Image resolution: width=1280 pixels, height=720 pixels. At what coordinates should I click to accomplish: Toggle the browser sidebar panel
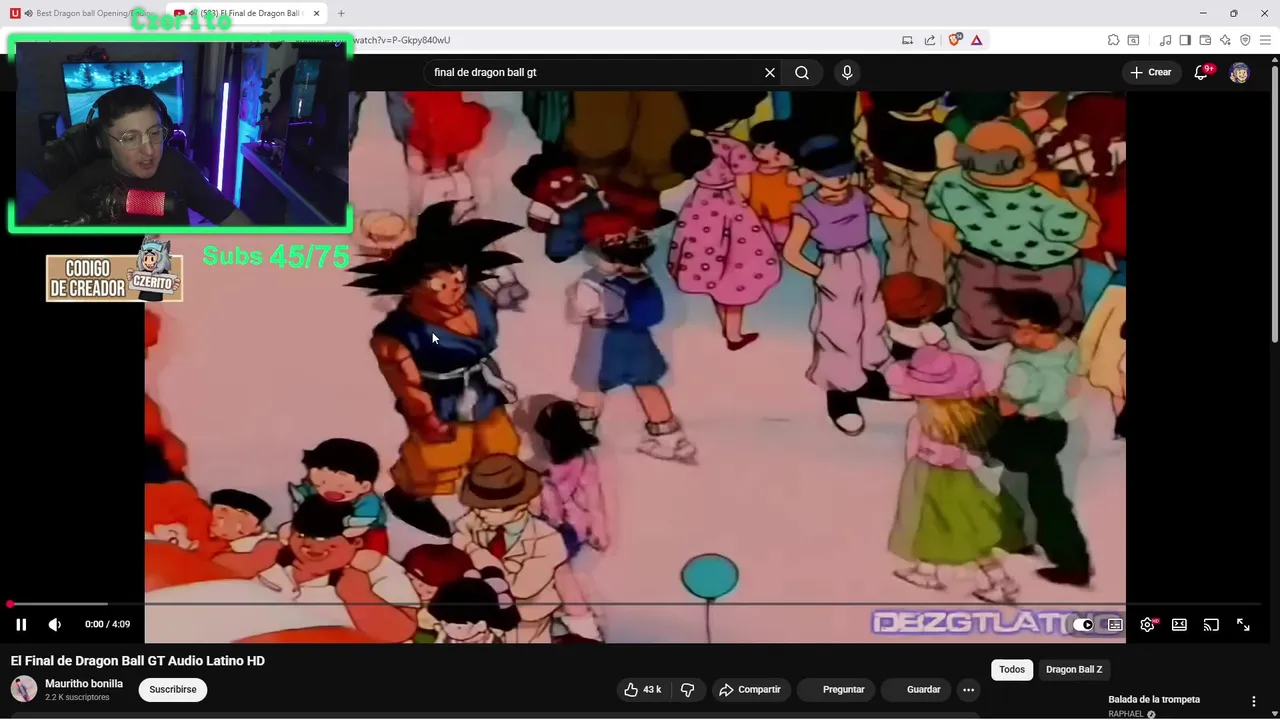1185,40
